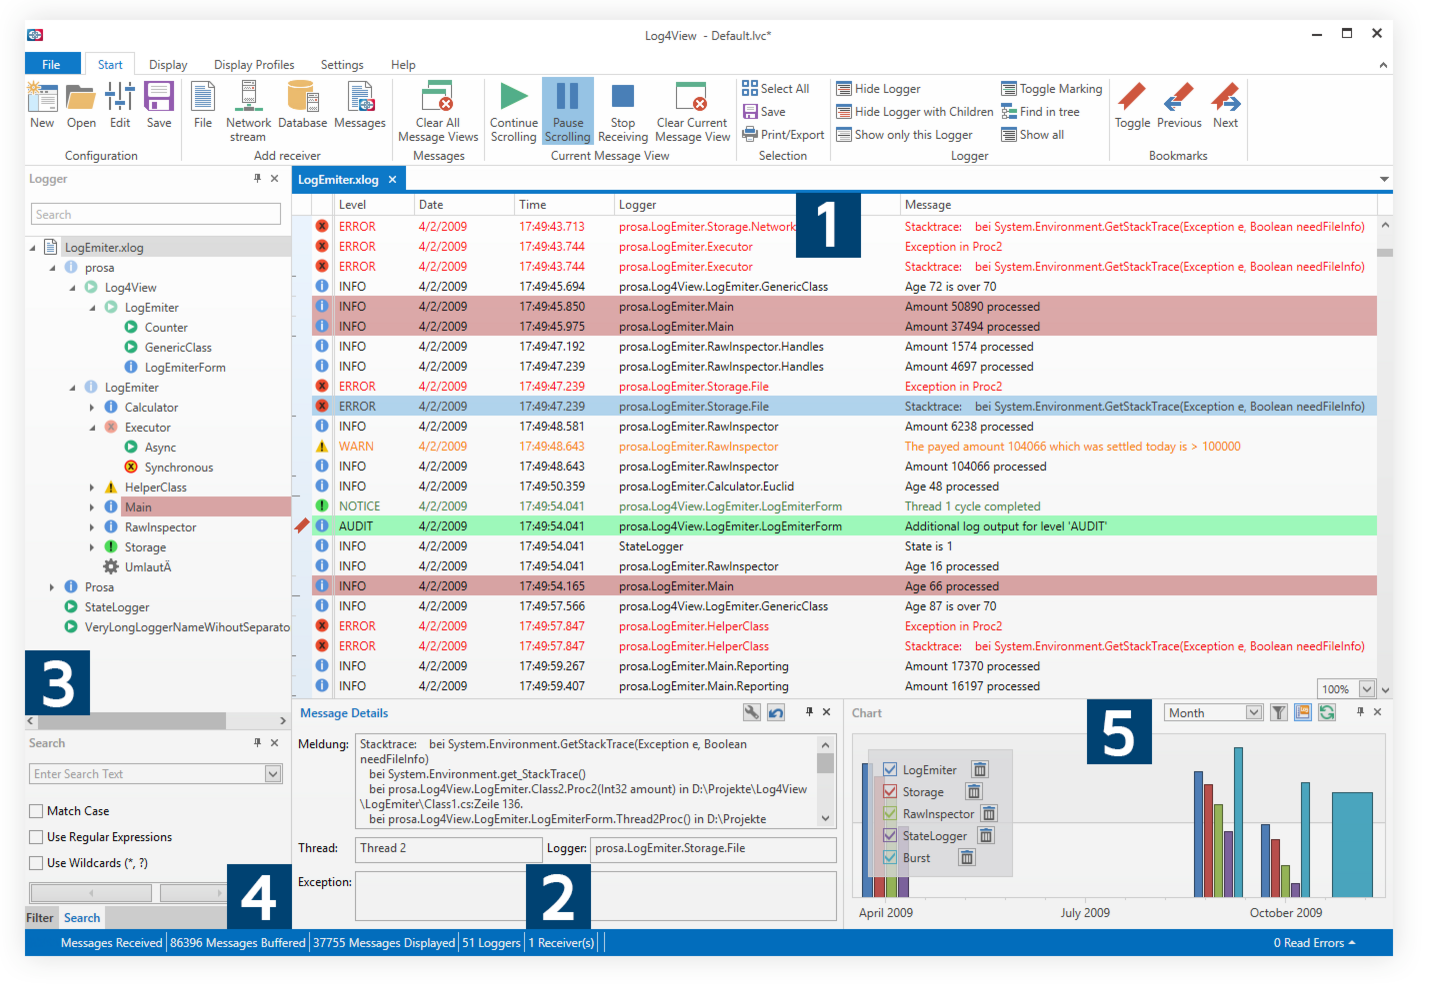
Task: Add a Database receiver
Action: pos(302,98)
